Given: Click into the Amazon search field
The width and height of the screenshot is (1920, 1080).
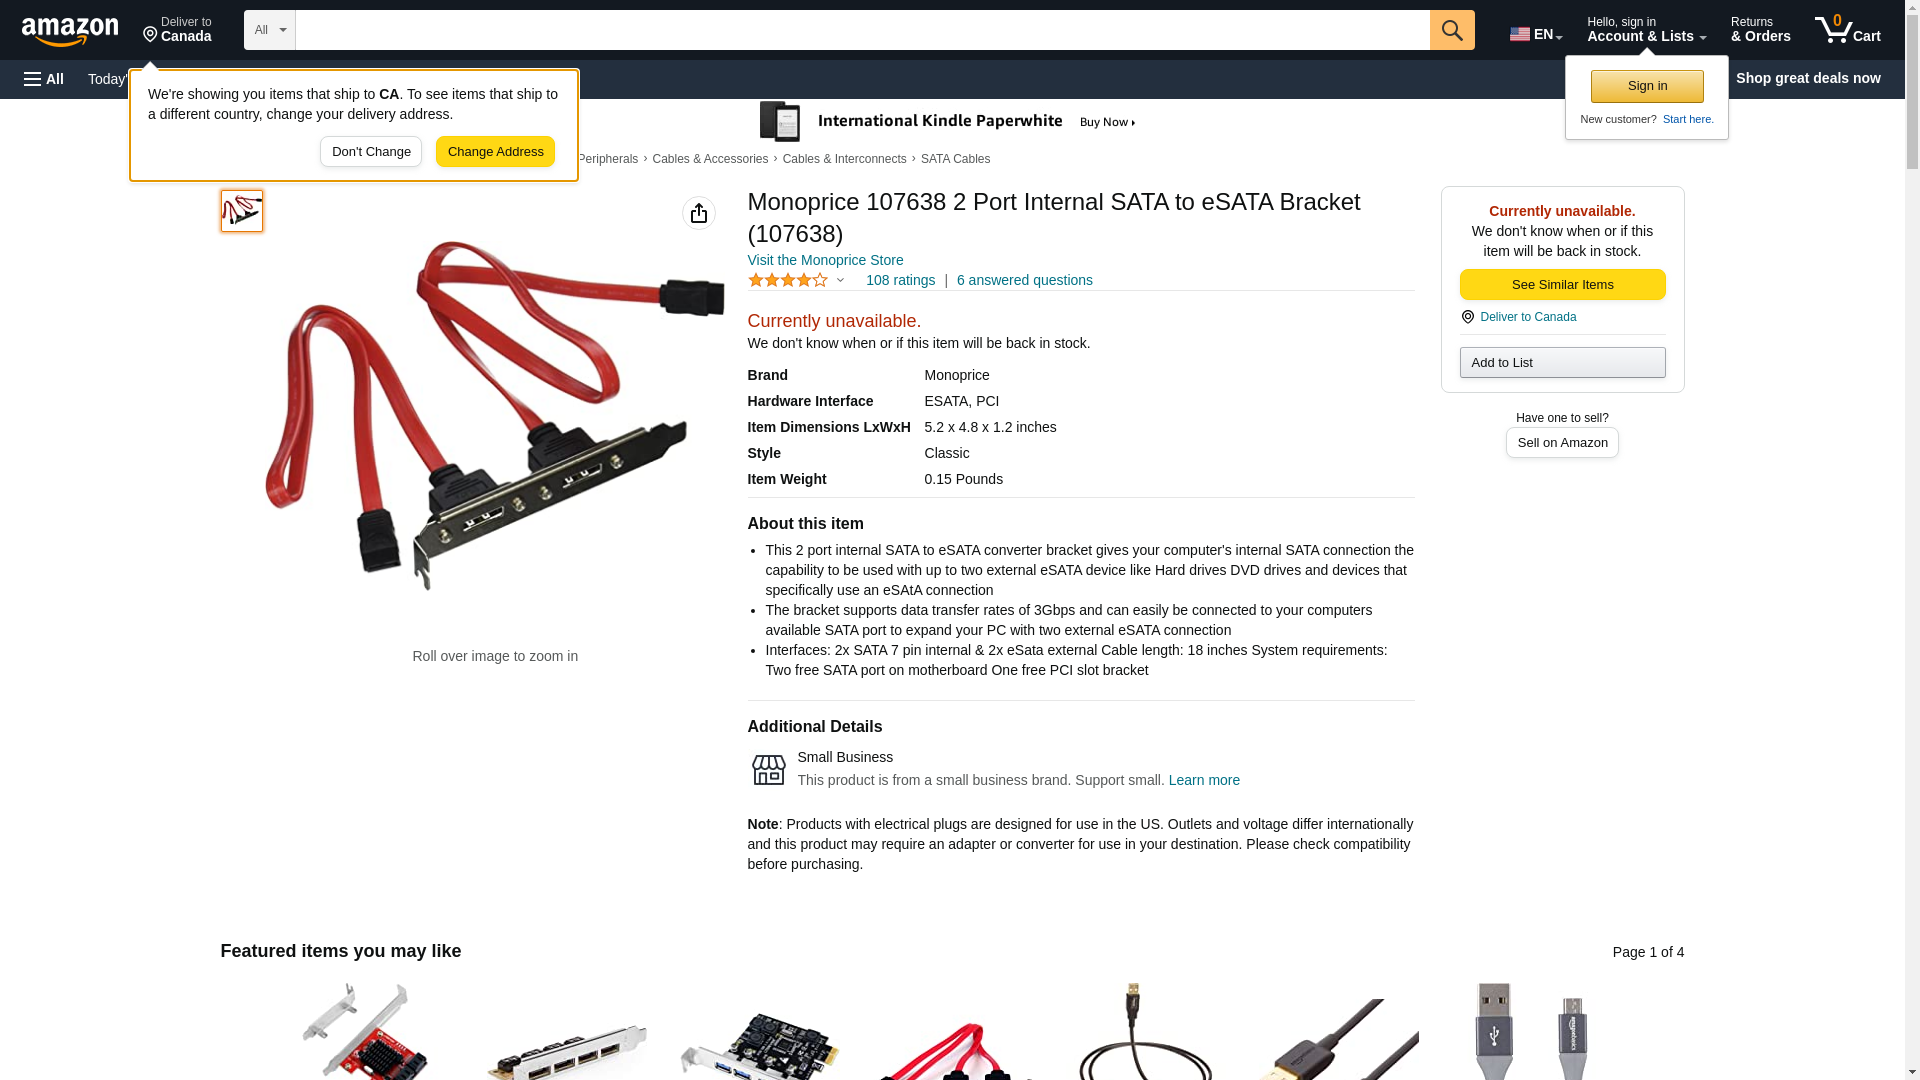Looking at the screenshot, I should 862,30.
